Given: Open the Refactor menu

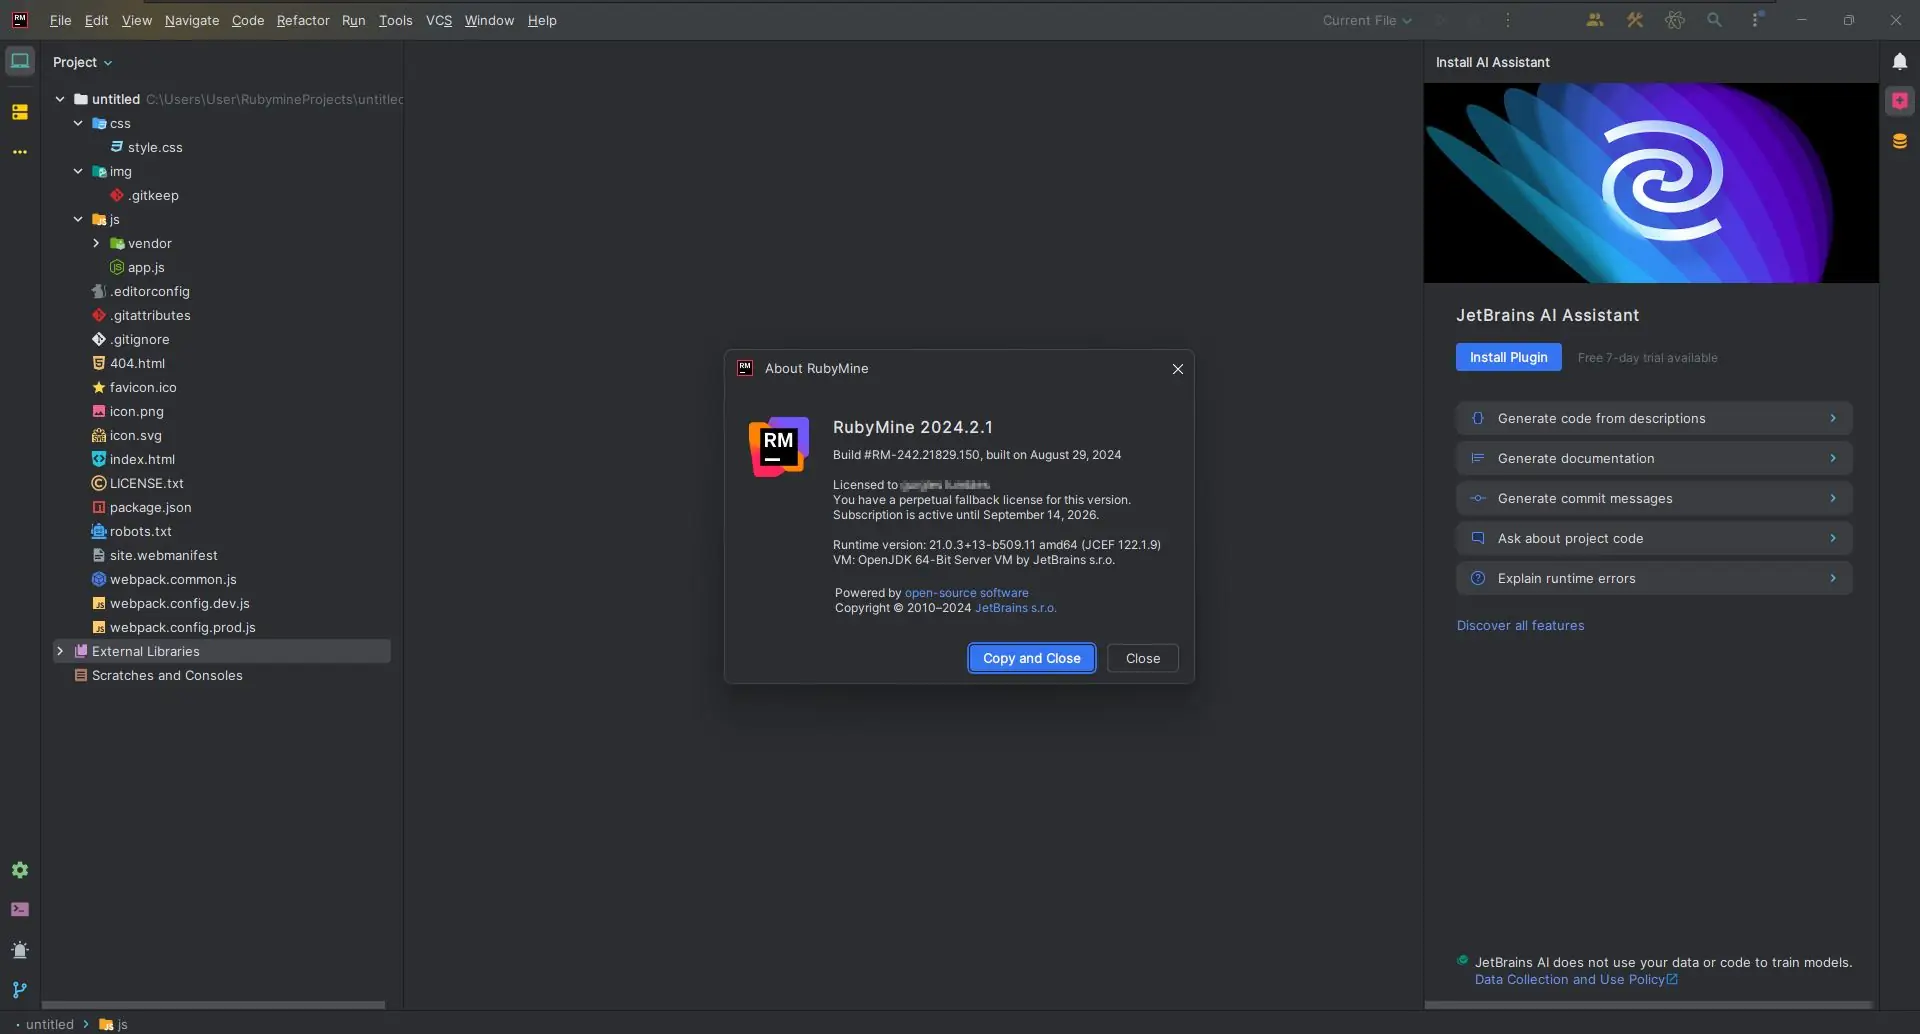Looking at the screenshot, I should (x=303, y=20).
